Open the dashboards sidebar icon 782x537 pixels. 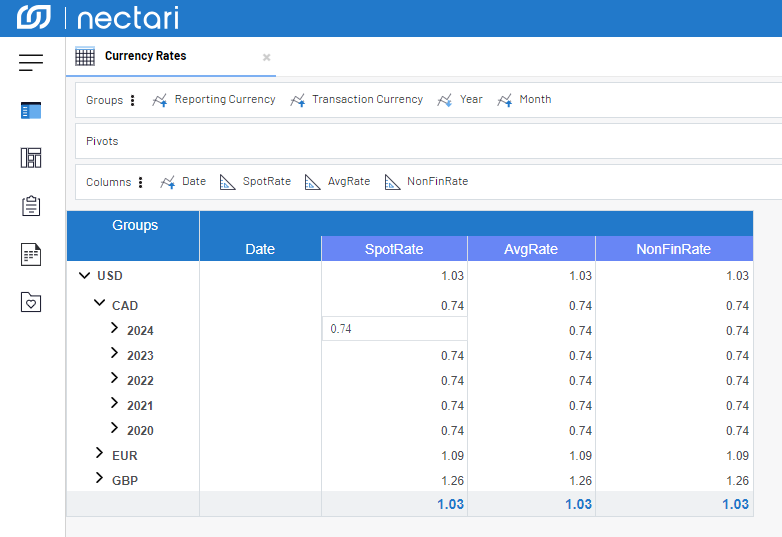tap(31, 158)
